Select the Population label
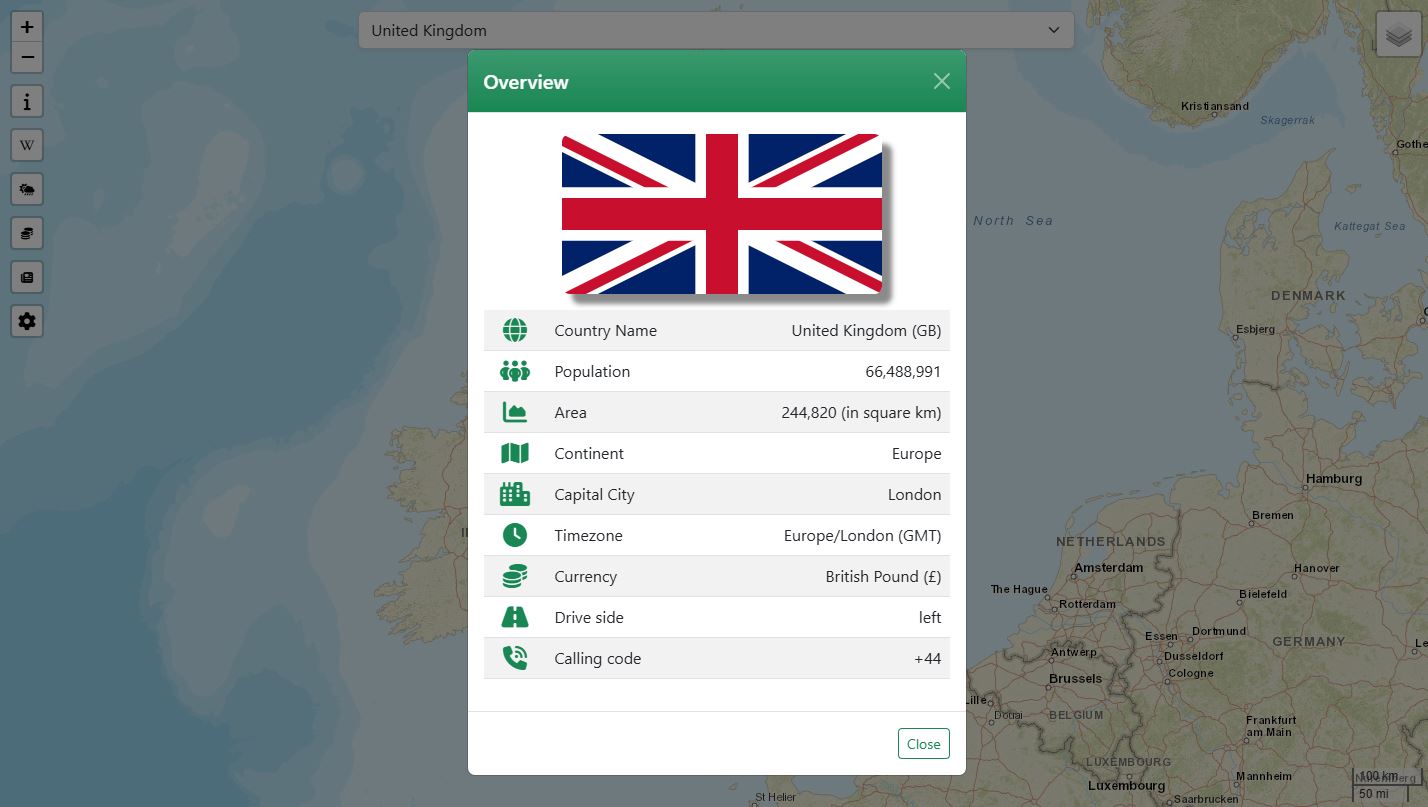Image resolution: width=1428 pixels, height=807 pixels. pos(592,371)
